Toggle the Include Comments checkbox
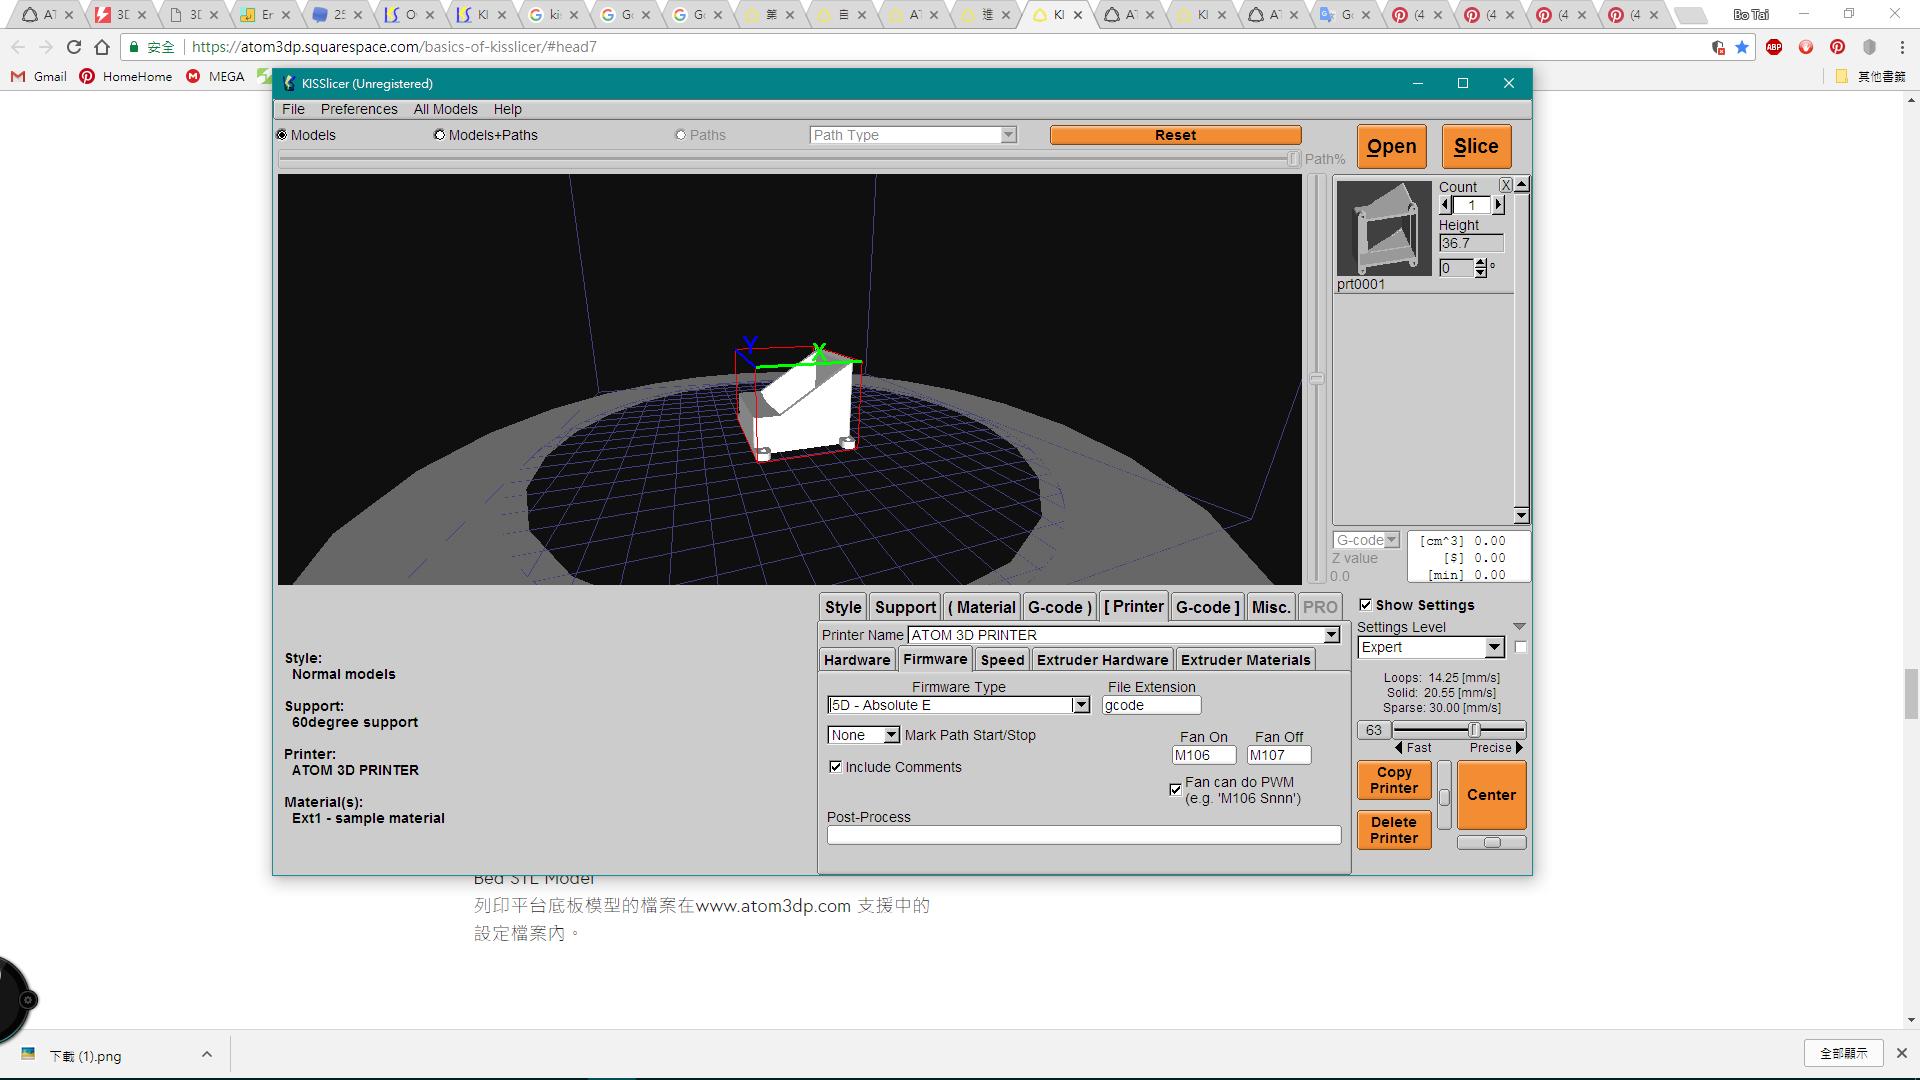This screenshot has width=1920, height=1080. (835, 767)
